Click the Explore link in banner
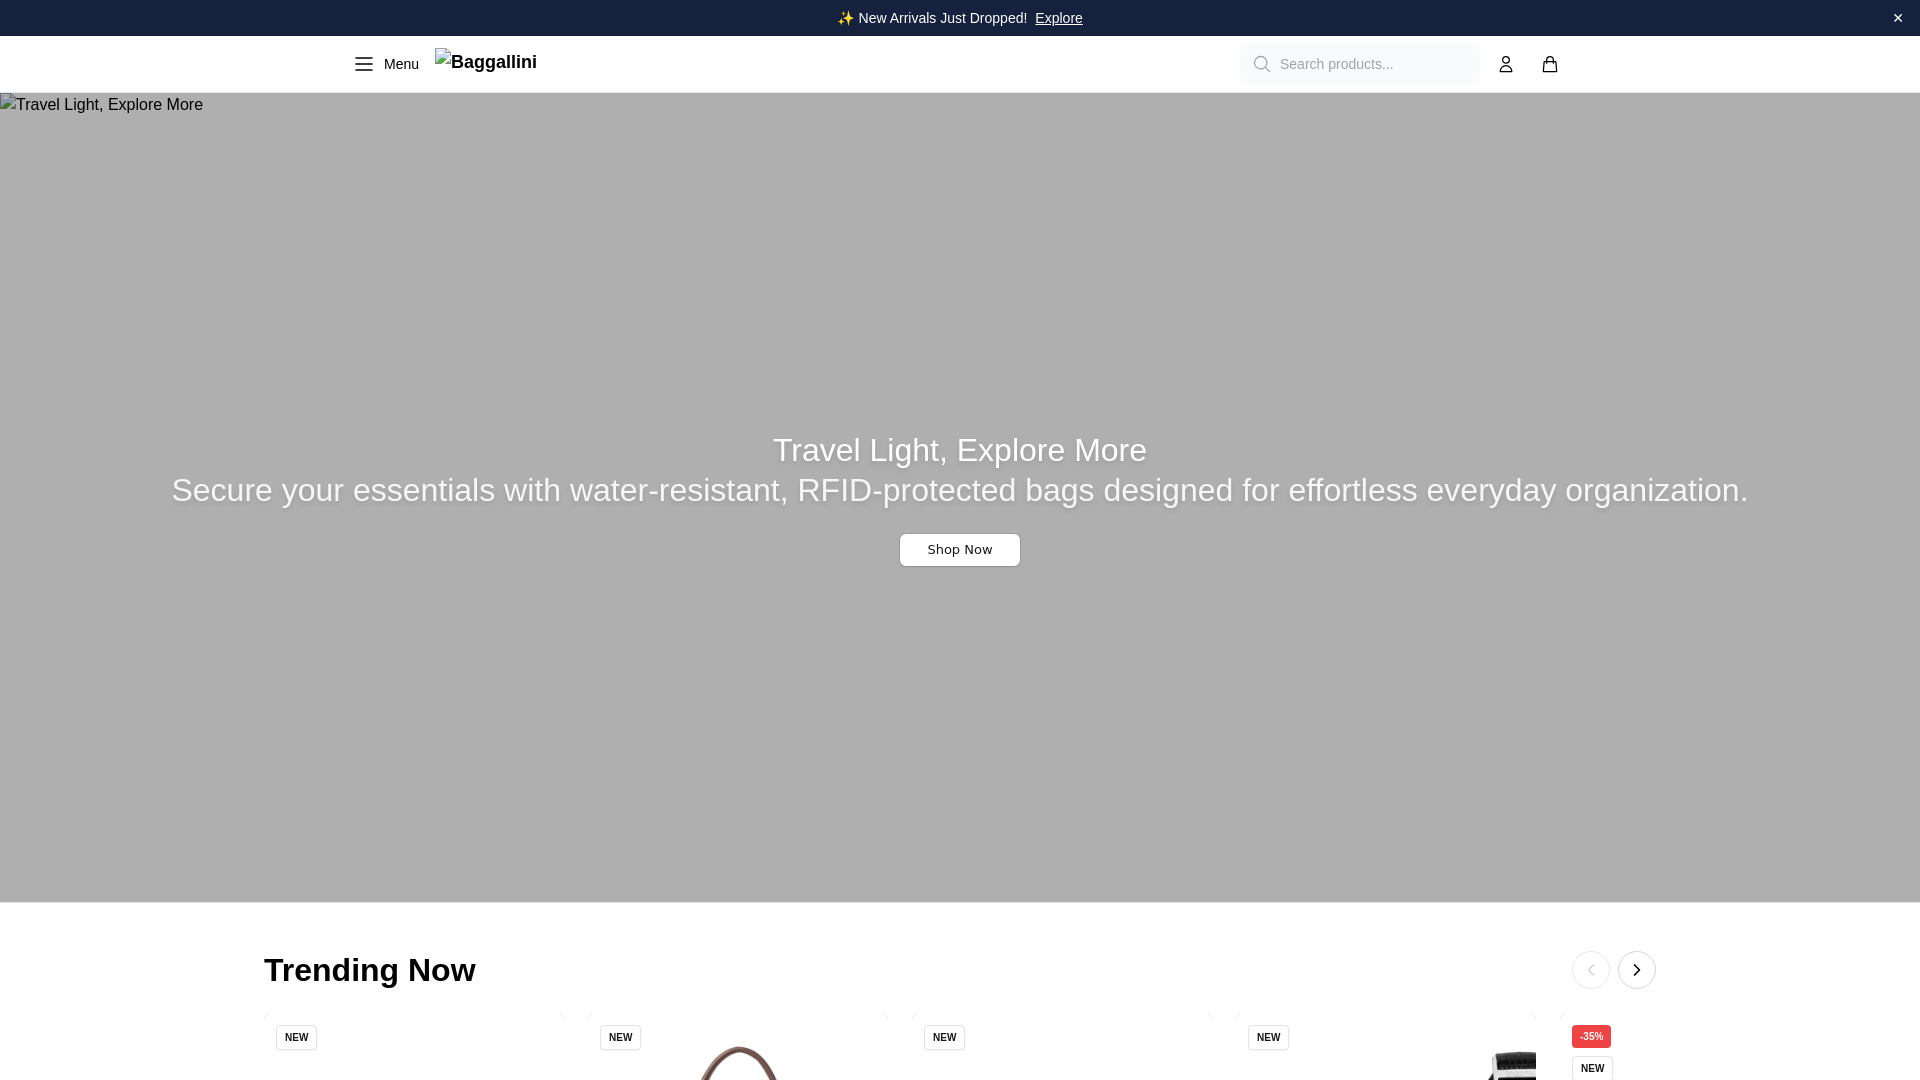Viewport: 1920px width, 1080px height. point(1058,18)
